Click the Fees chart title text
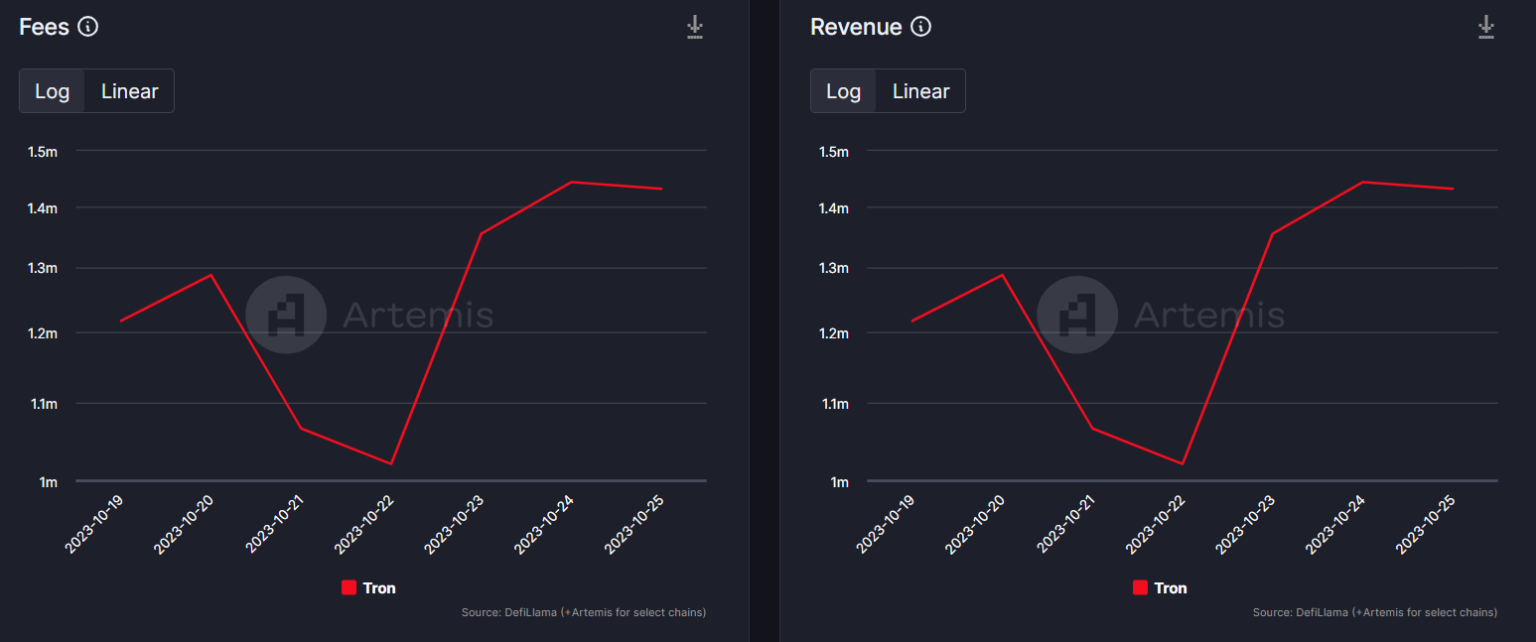The image size is (1536, 642). click(x=44, y=27)
